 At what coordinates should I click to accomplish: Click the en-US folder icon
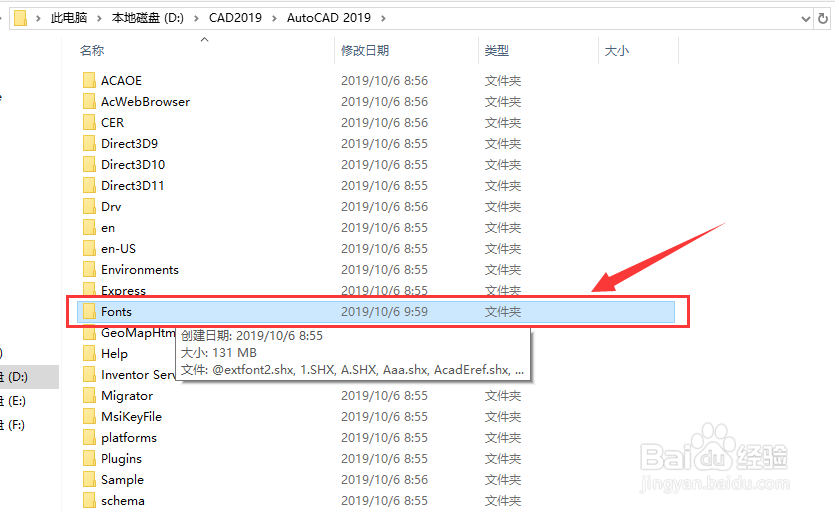pos(89,248)
